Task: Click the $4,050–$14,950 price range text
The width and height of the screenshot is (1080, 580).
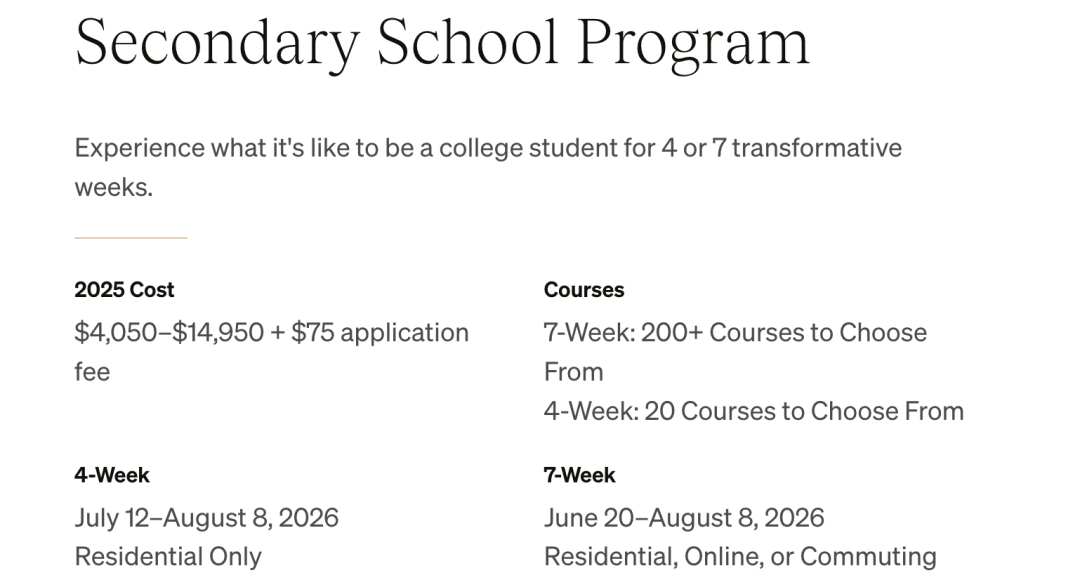Action: click(x=169, y=333)
